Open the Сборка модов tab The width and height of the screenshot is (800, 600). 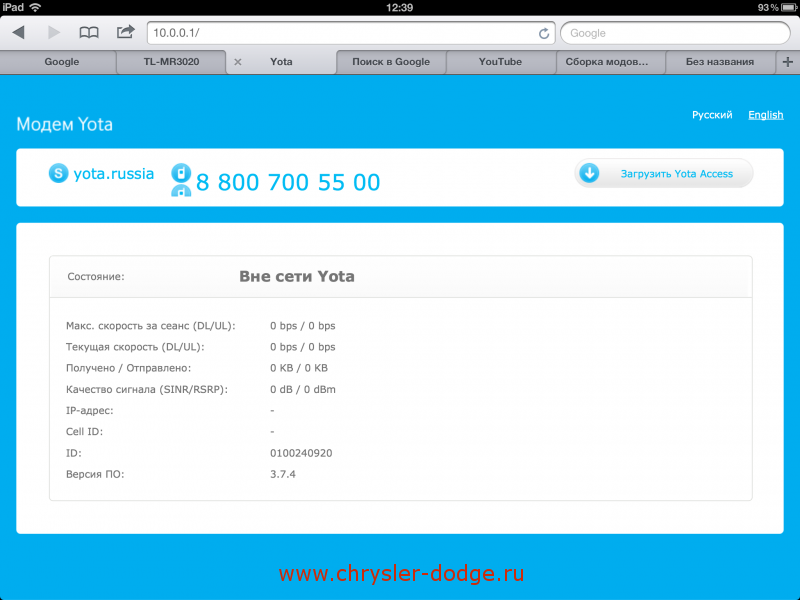tap(610, 62)
